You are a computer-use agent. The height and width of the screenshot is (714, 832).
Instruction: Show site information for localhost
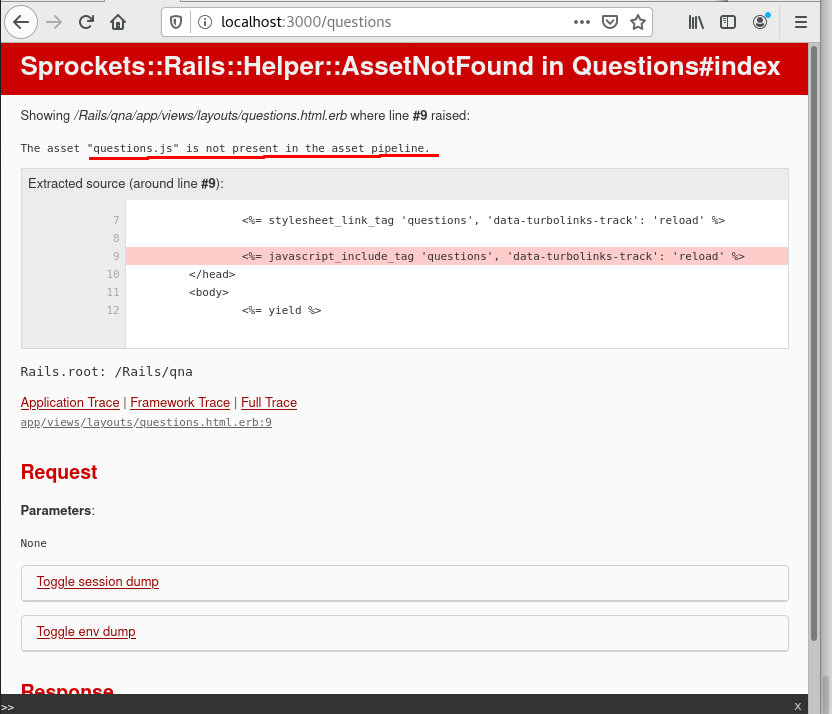205,22
